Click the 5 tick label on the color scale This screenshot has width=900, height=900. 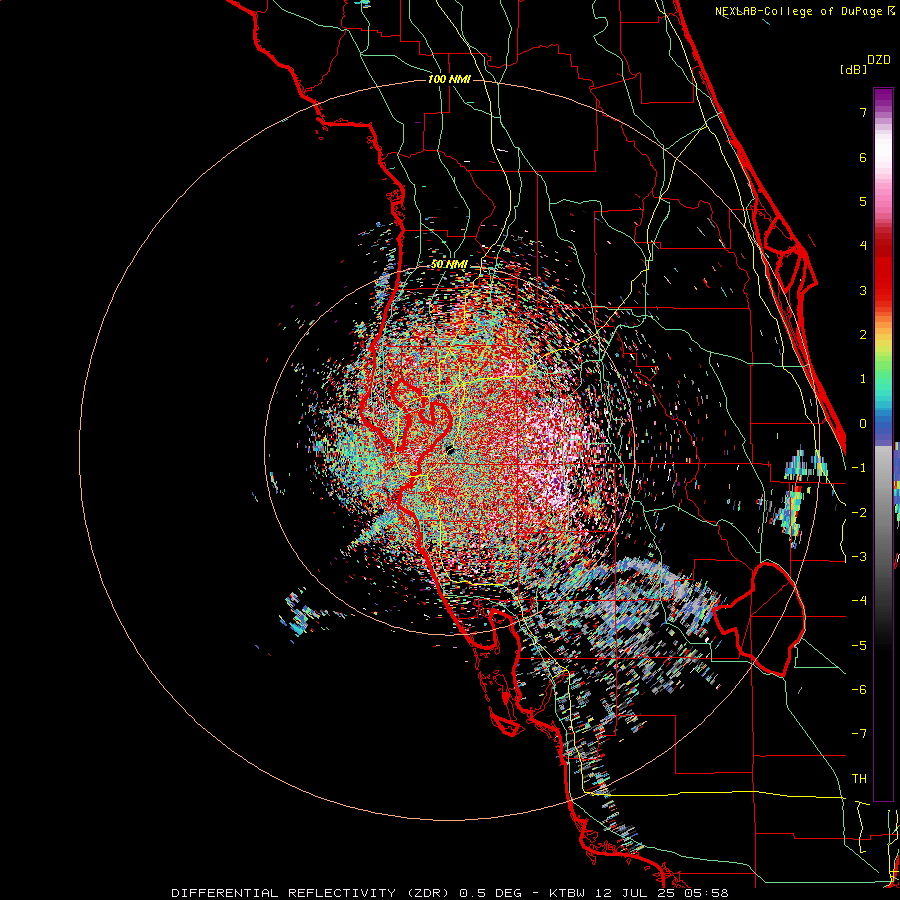[x=863, y=201]
